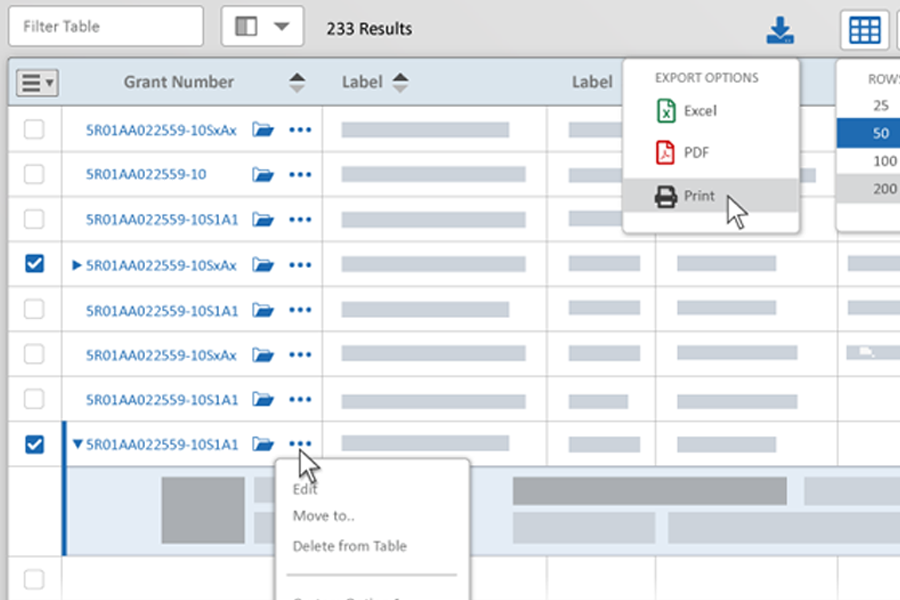Screen dimensions: 900x600
Task: Open folder icon in the 5R01AA022559-10 row
Action: pyautogui.click(x=263, y=174)
